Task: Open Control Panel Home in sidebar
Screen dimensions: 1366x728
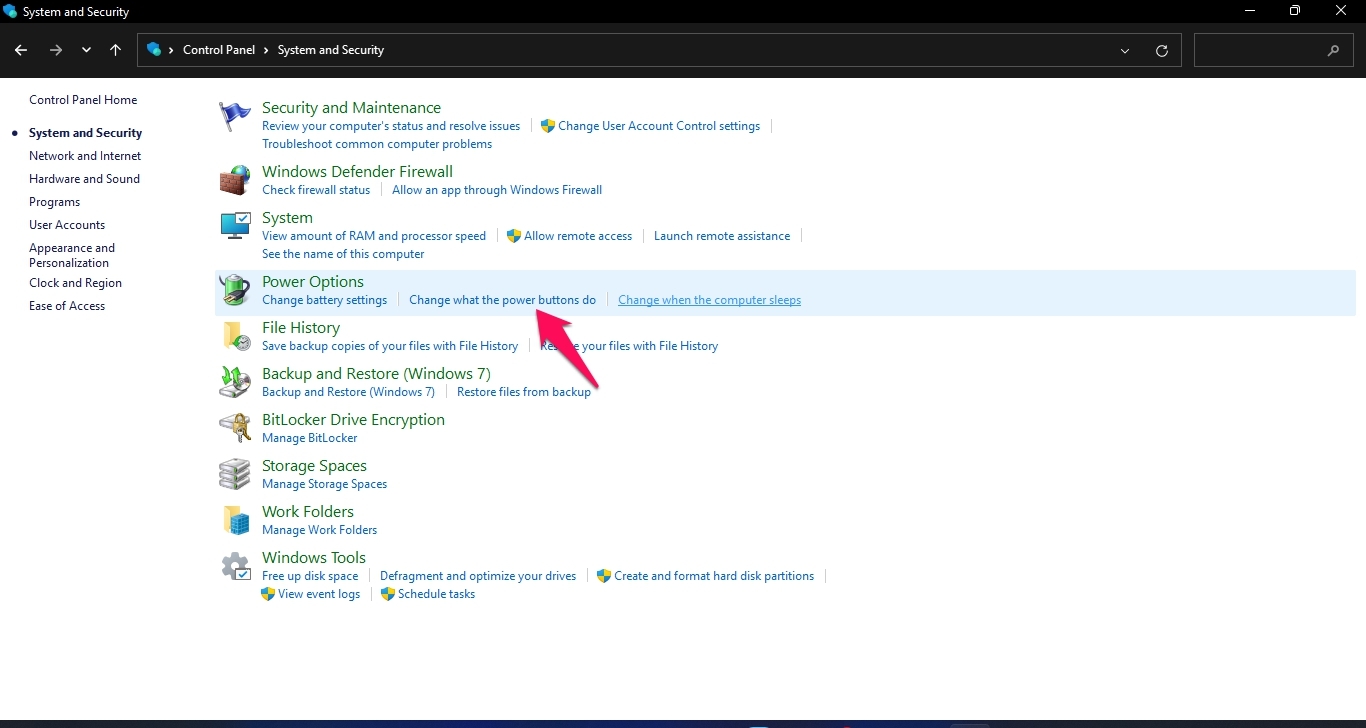Action: coord(83,100)
